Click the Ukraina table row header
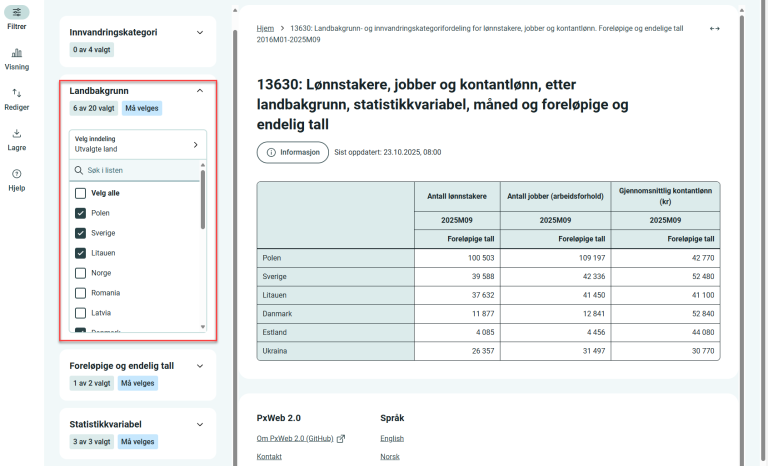 point(336,351)
